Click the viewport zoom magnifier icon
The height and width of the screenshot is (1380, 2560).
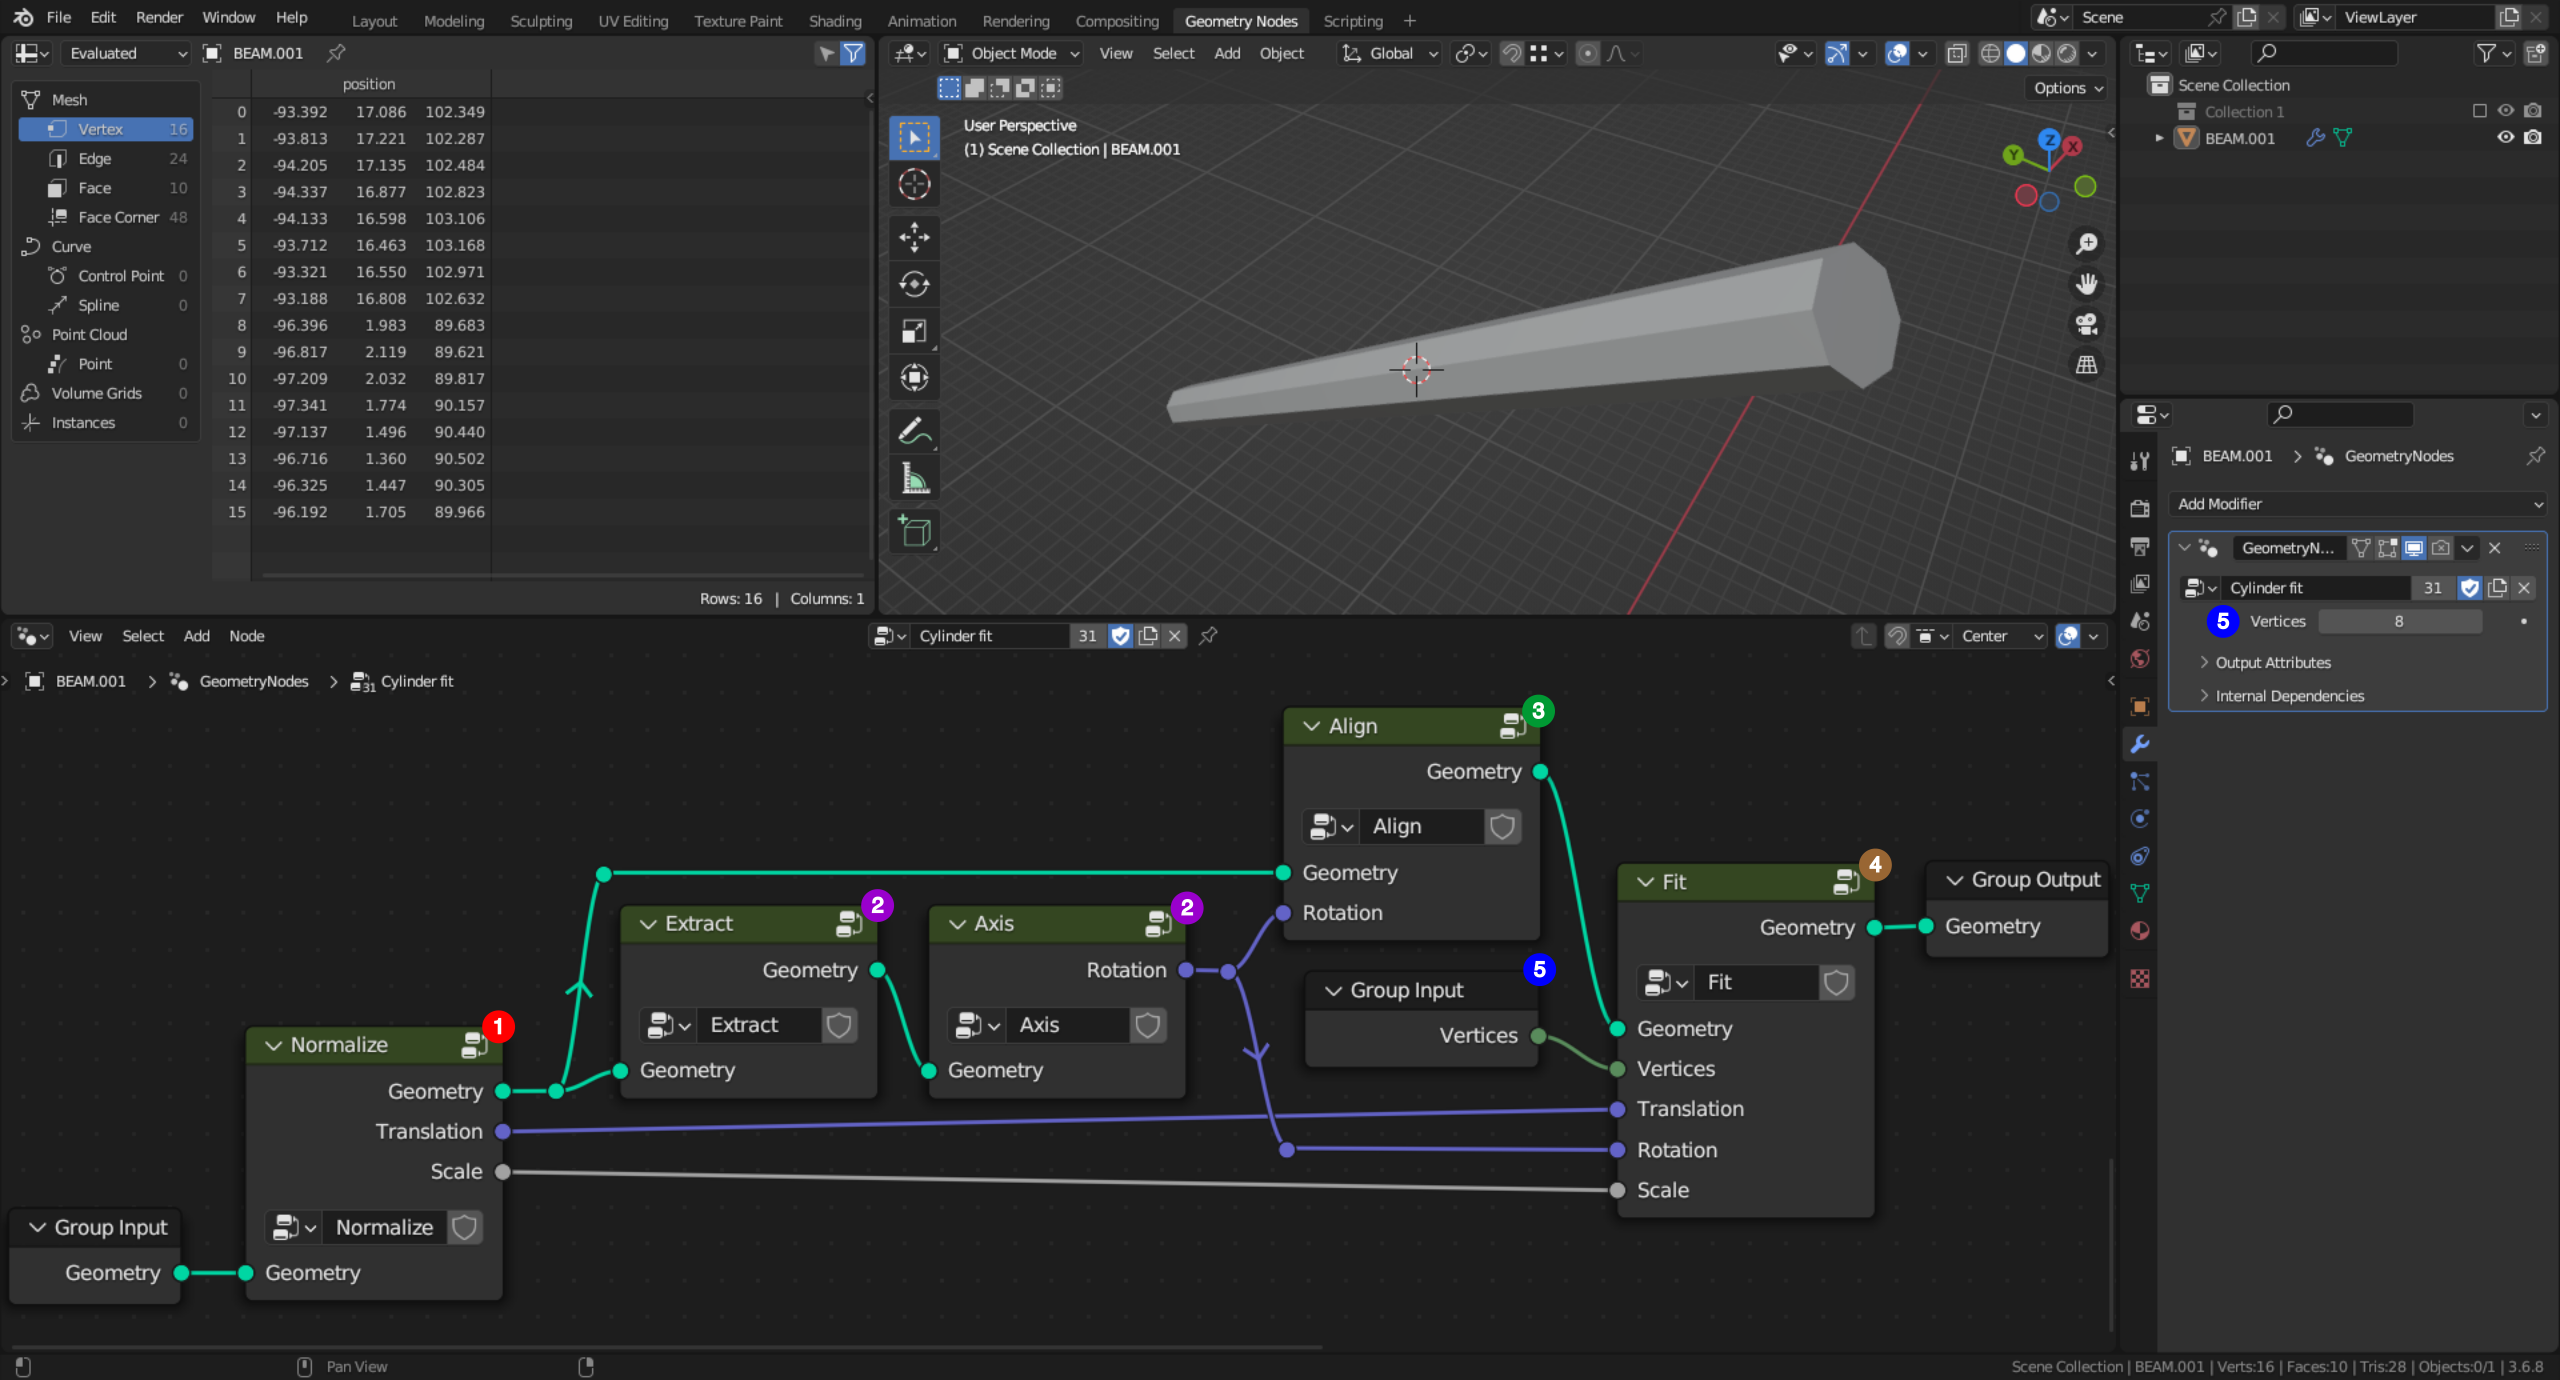pyautogui.click(x=2086, y=244)
